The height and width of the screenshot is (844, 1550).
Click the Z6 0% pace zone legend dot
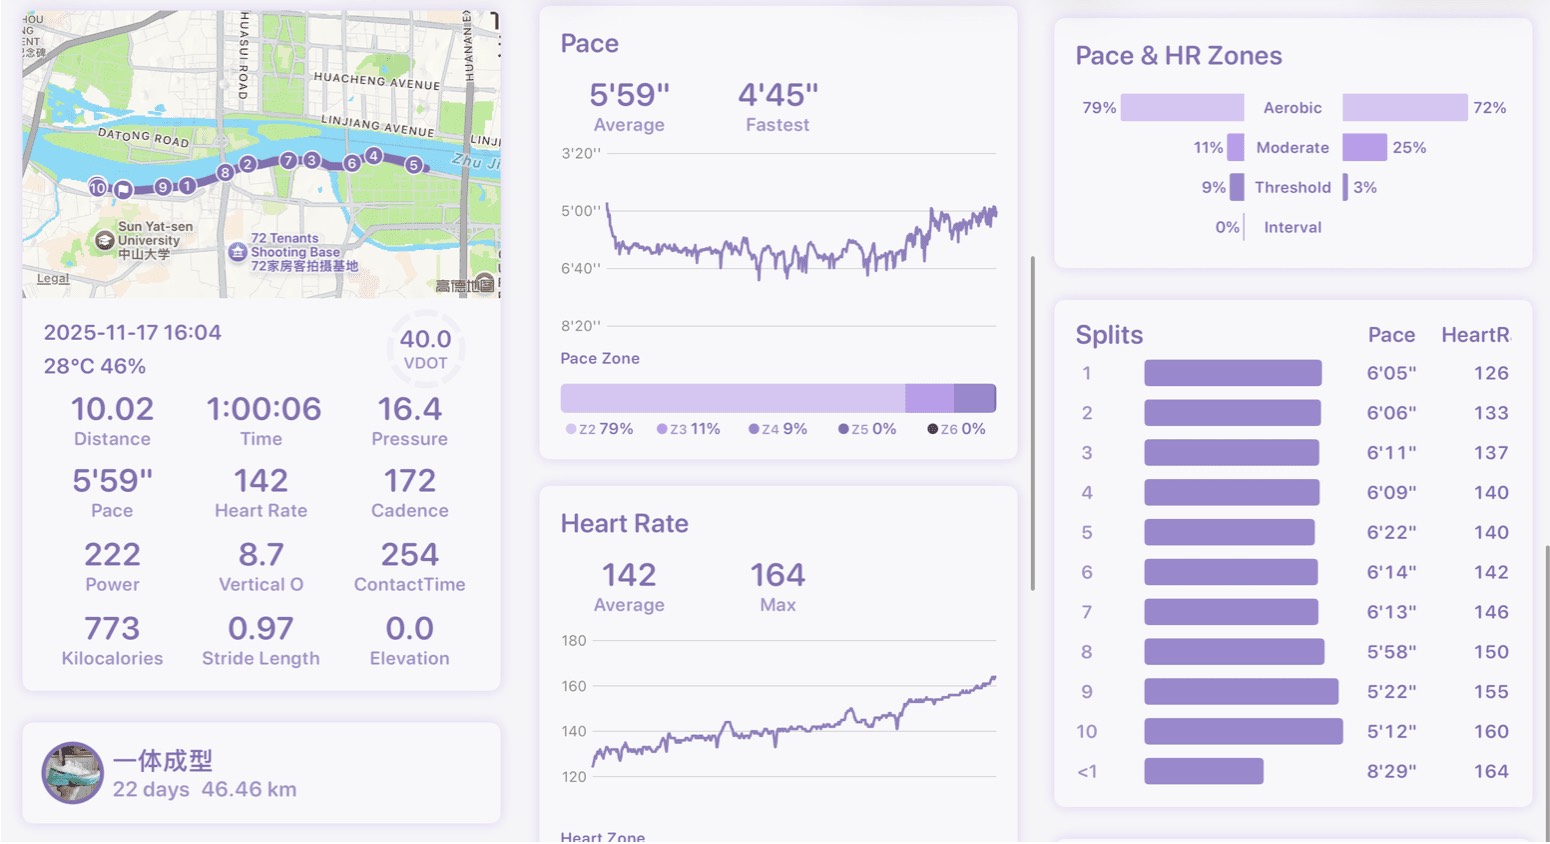[x=932, y=429]
